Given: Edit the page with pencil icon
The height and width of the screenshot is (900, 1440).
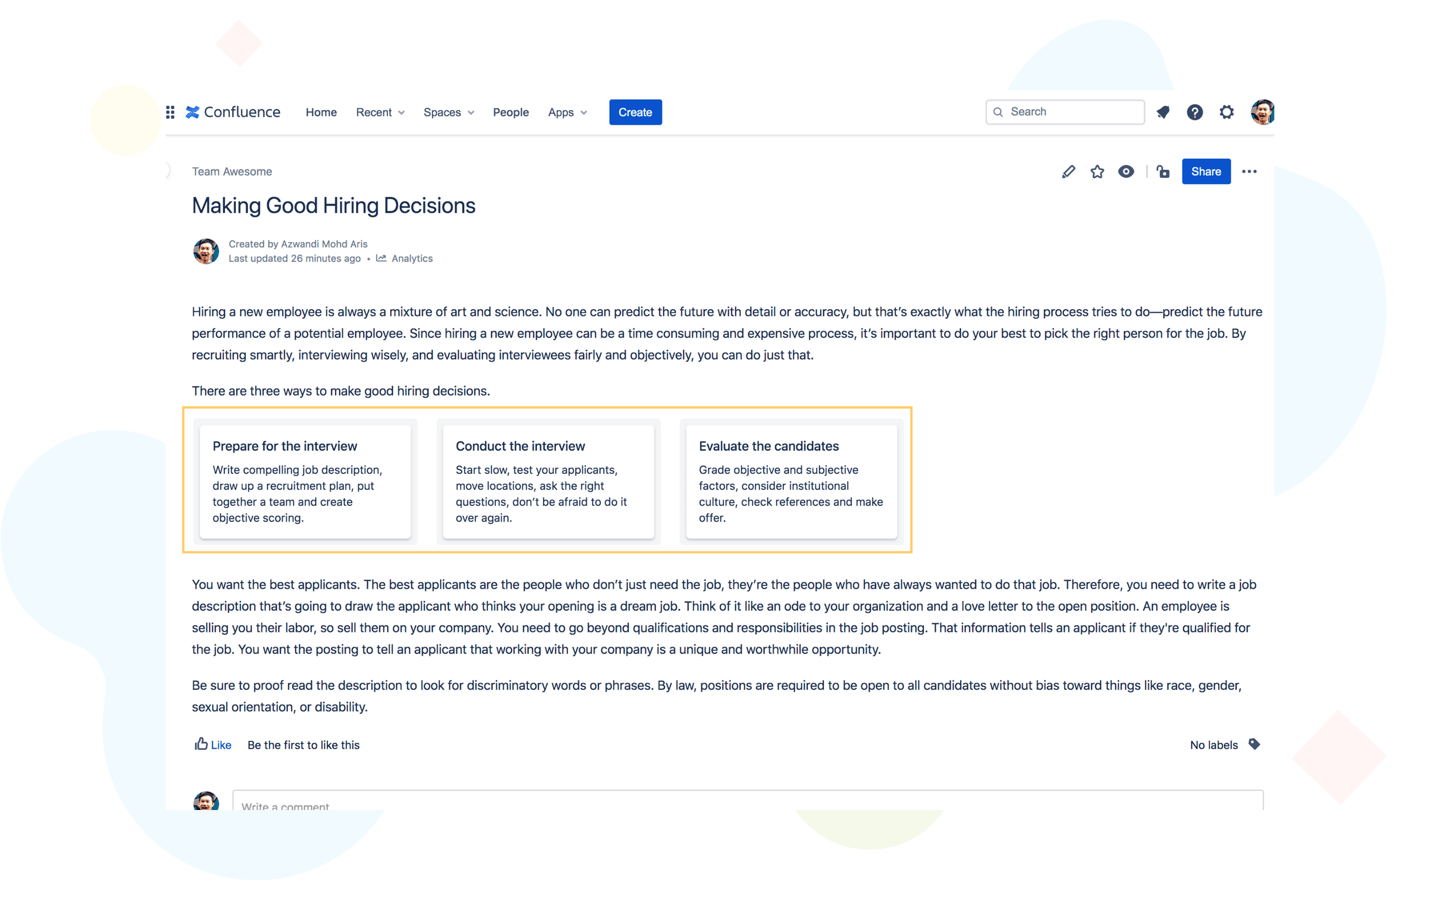Looking at the screenshot, I should click(x=1068, y=172).
